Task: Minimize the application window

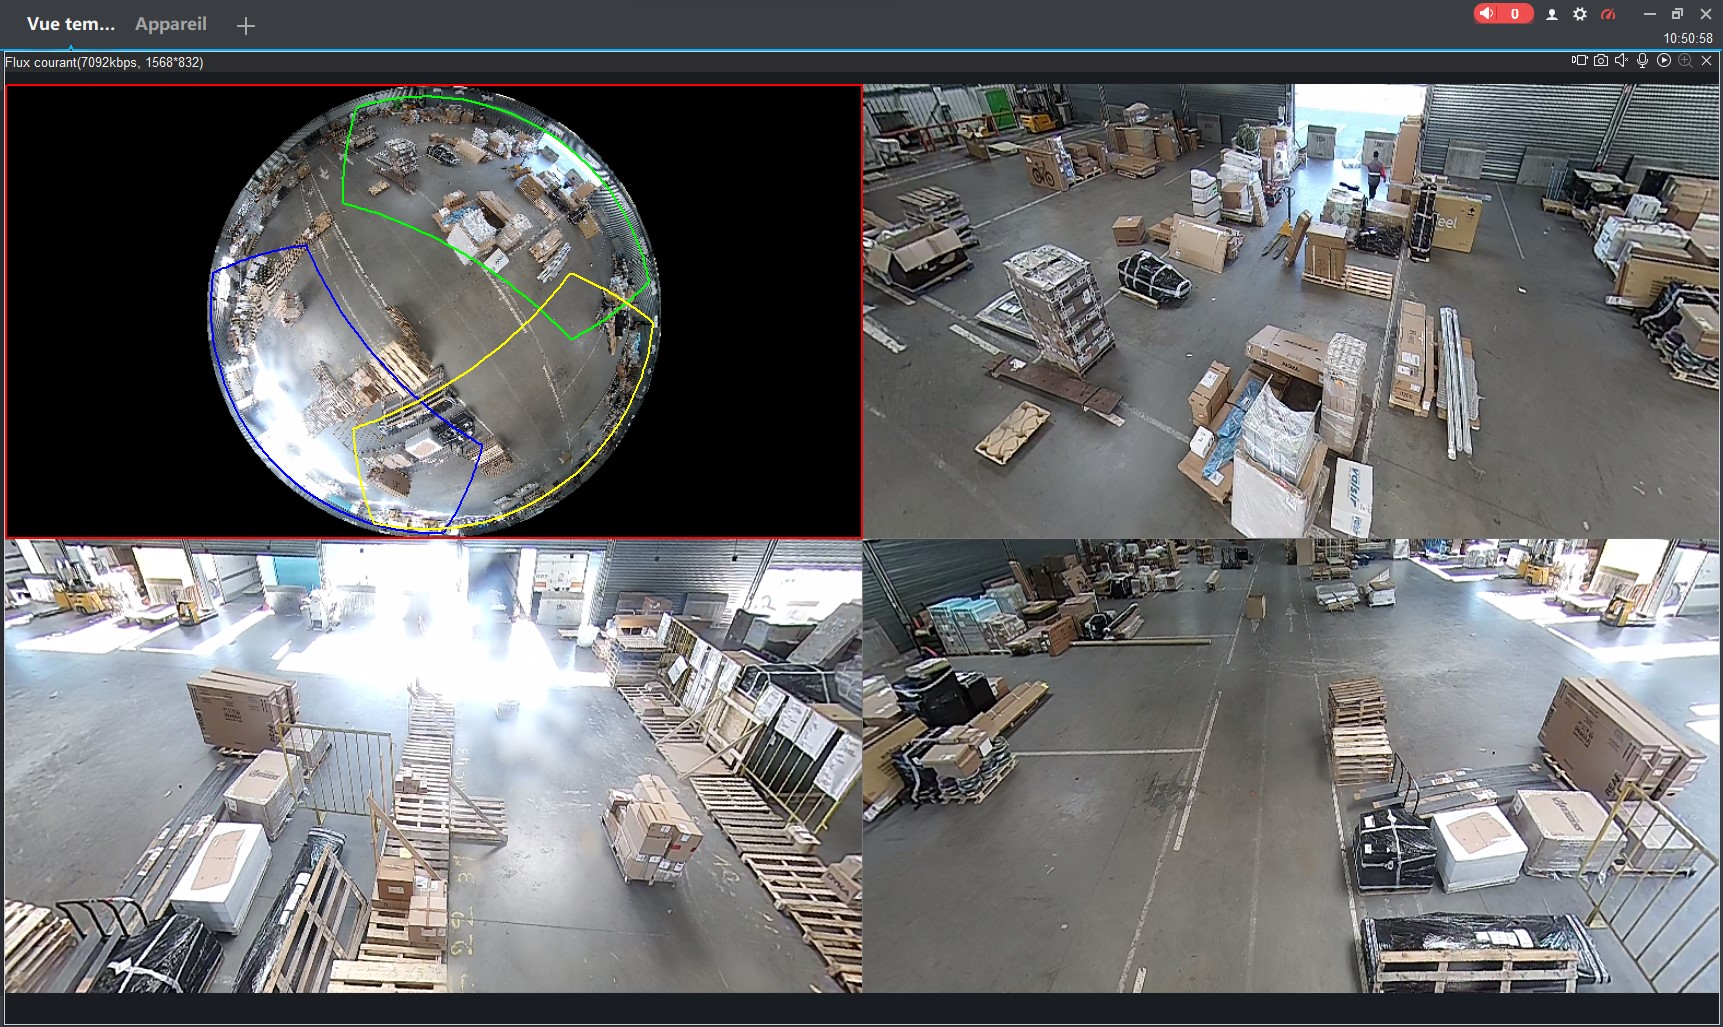Action: pos(1649,14)
